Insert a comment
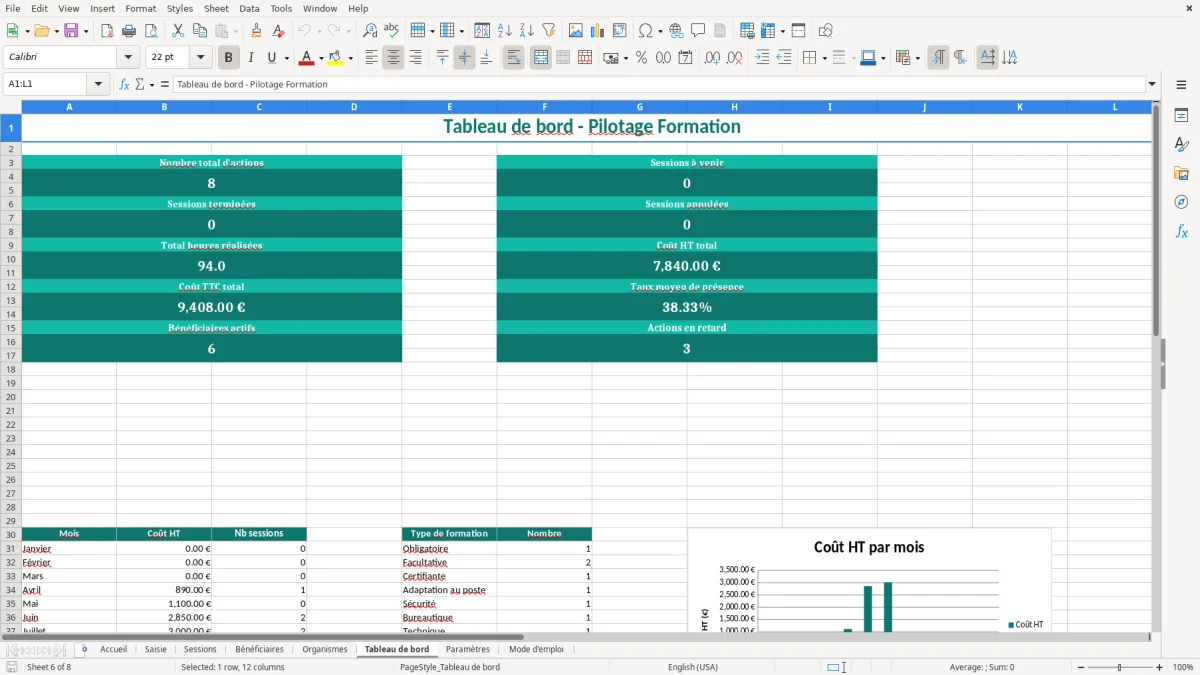The height and width of the screenshot is (675, 1200). (698, 31)
